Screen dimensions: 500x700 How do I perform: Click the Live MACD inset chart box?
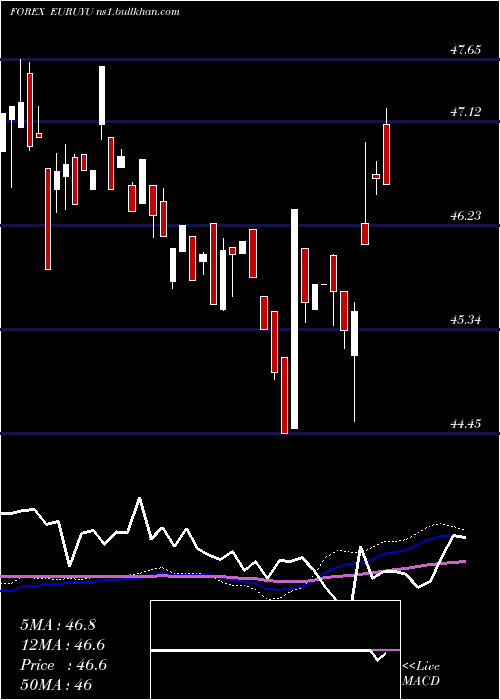tap(275, 650)
